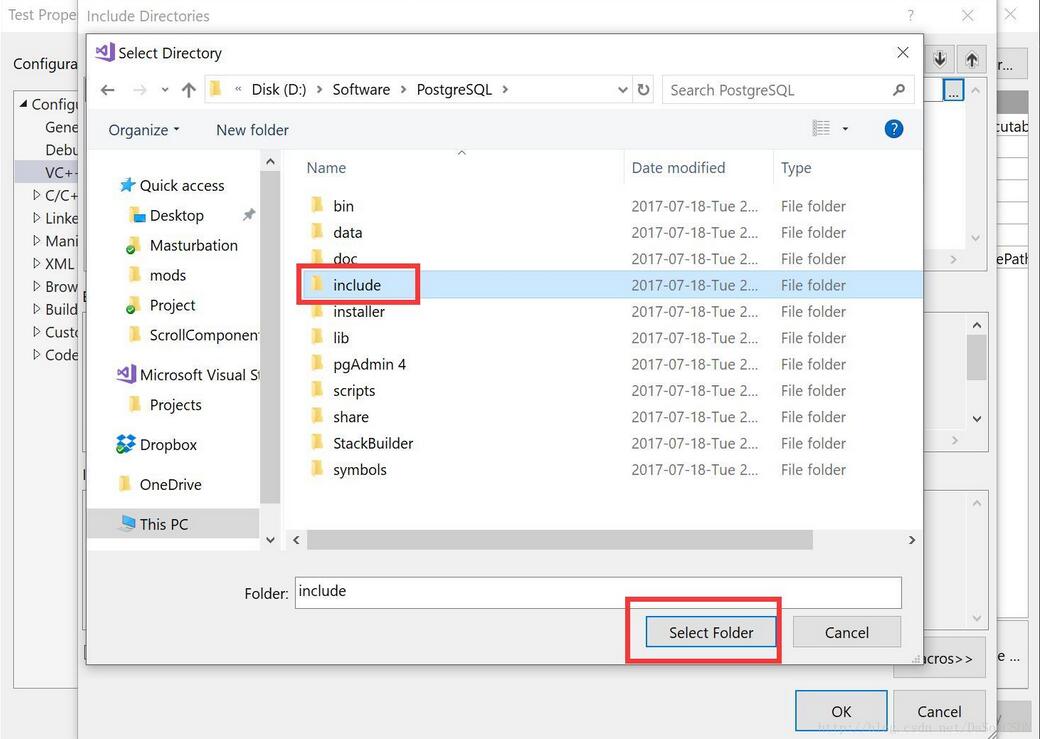The width and height of the screenshot is (1041, 739).
Task: Select the lib folder
Action: point(341,339)
